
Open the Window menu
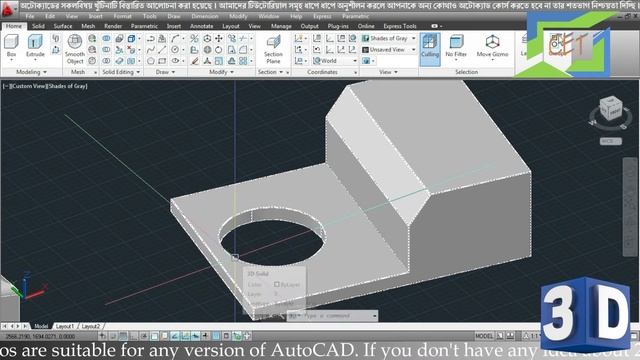[269, 16]
